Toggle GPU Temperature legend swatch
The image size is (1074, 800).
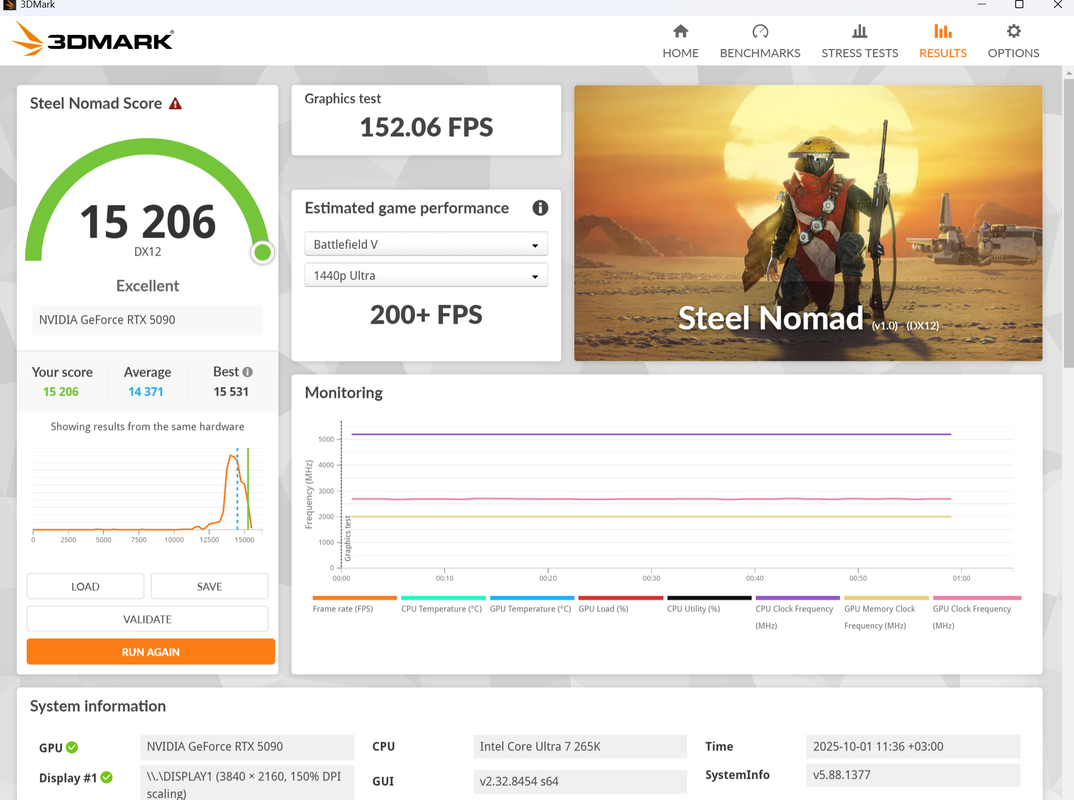pos(532,598)
